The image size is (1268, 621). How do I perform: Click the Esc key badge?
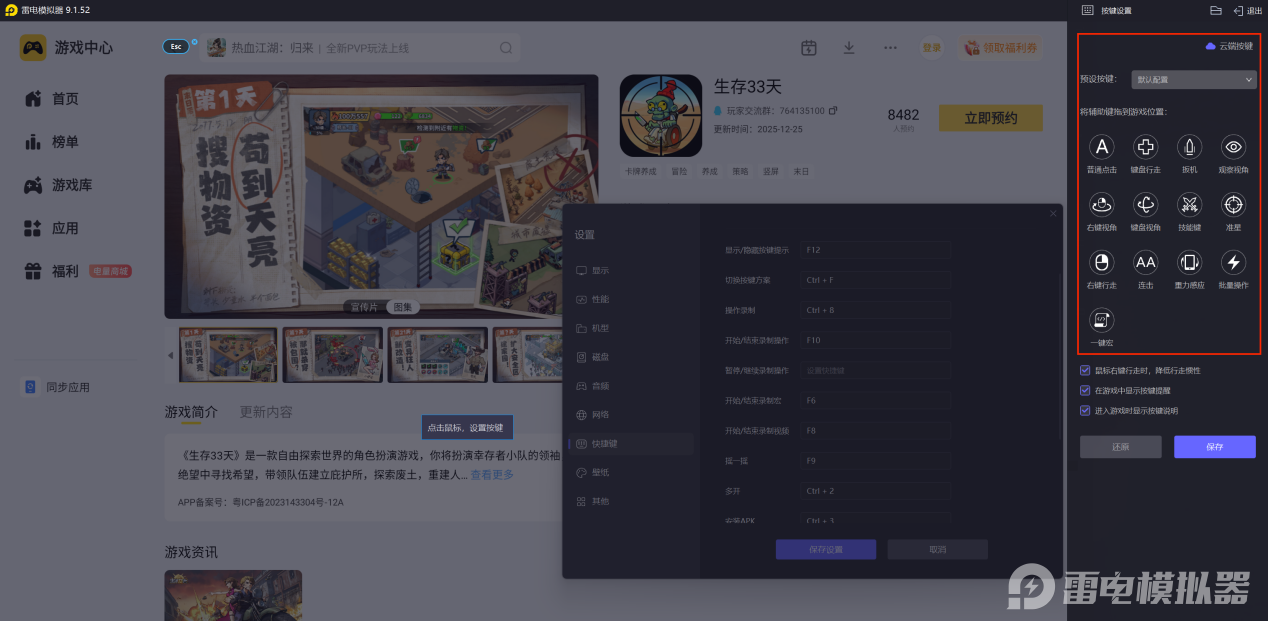pyautogui.click(x=176, y=47)
